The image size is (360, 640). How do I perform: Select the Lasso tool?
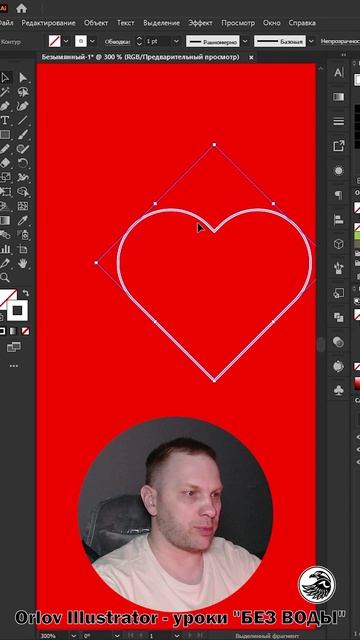coord(23,92)
